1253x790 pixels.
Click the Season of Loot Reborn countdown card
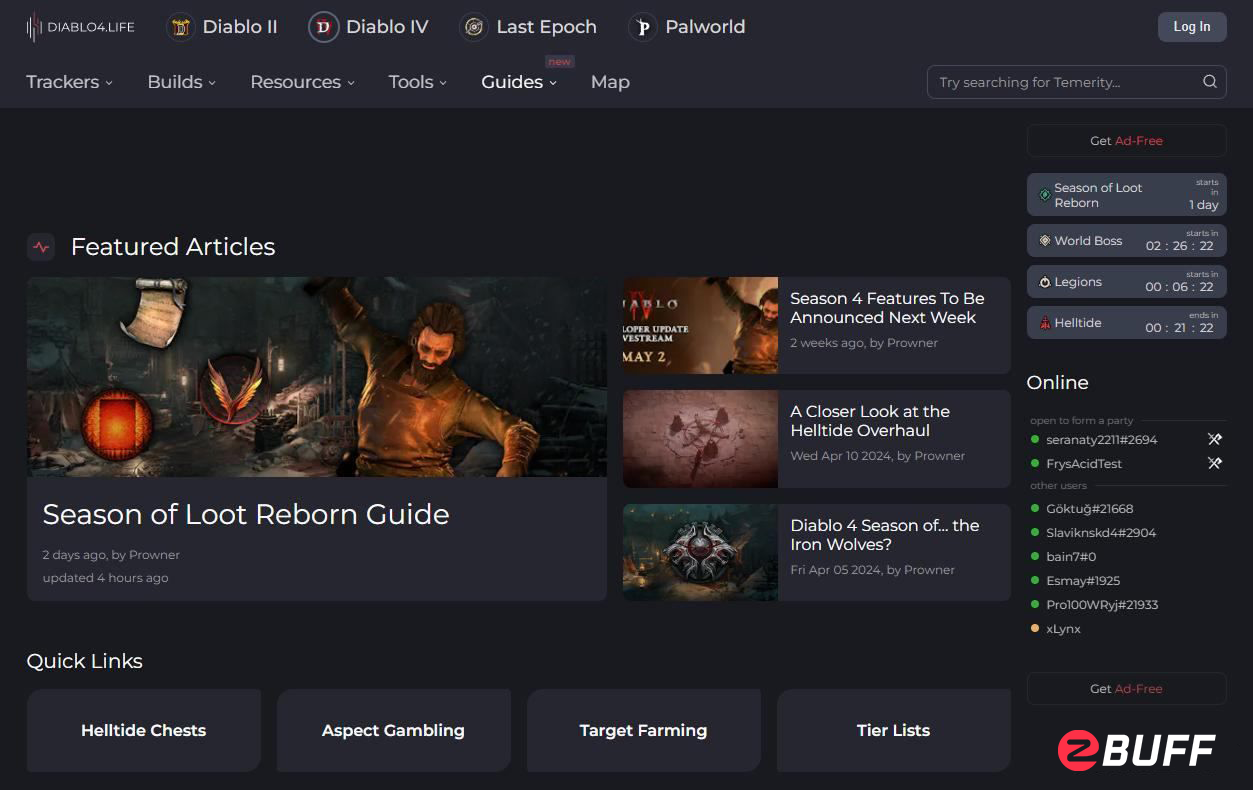(x=1127, y=195)
